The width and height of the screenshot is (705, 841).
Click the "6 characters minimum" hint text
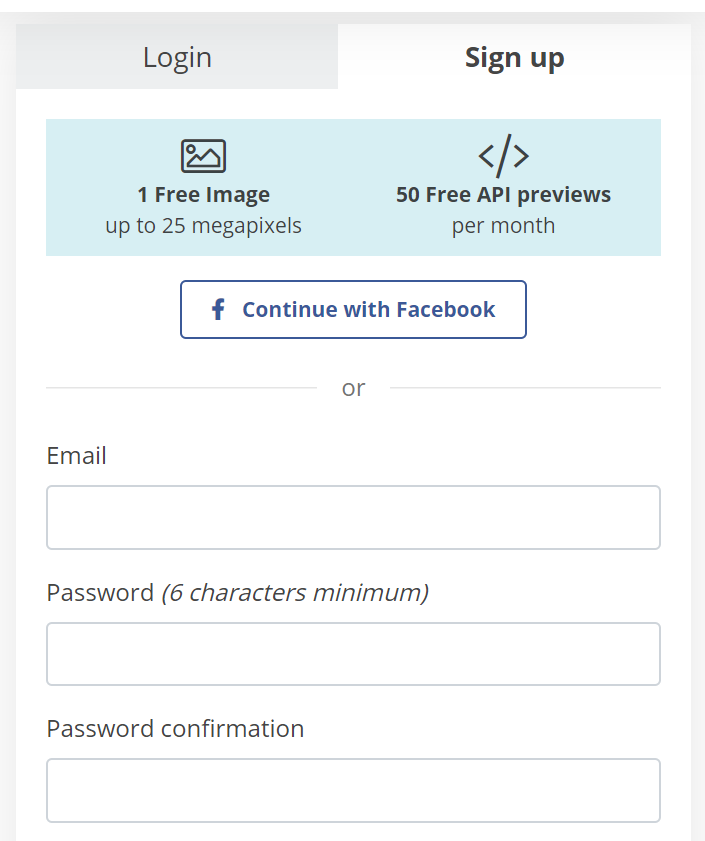pos(295,593)
